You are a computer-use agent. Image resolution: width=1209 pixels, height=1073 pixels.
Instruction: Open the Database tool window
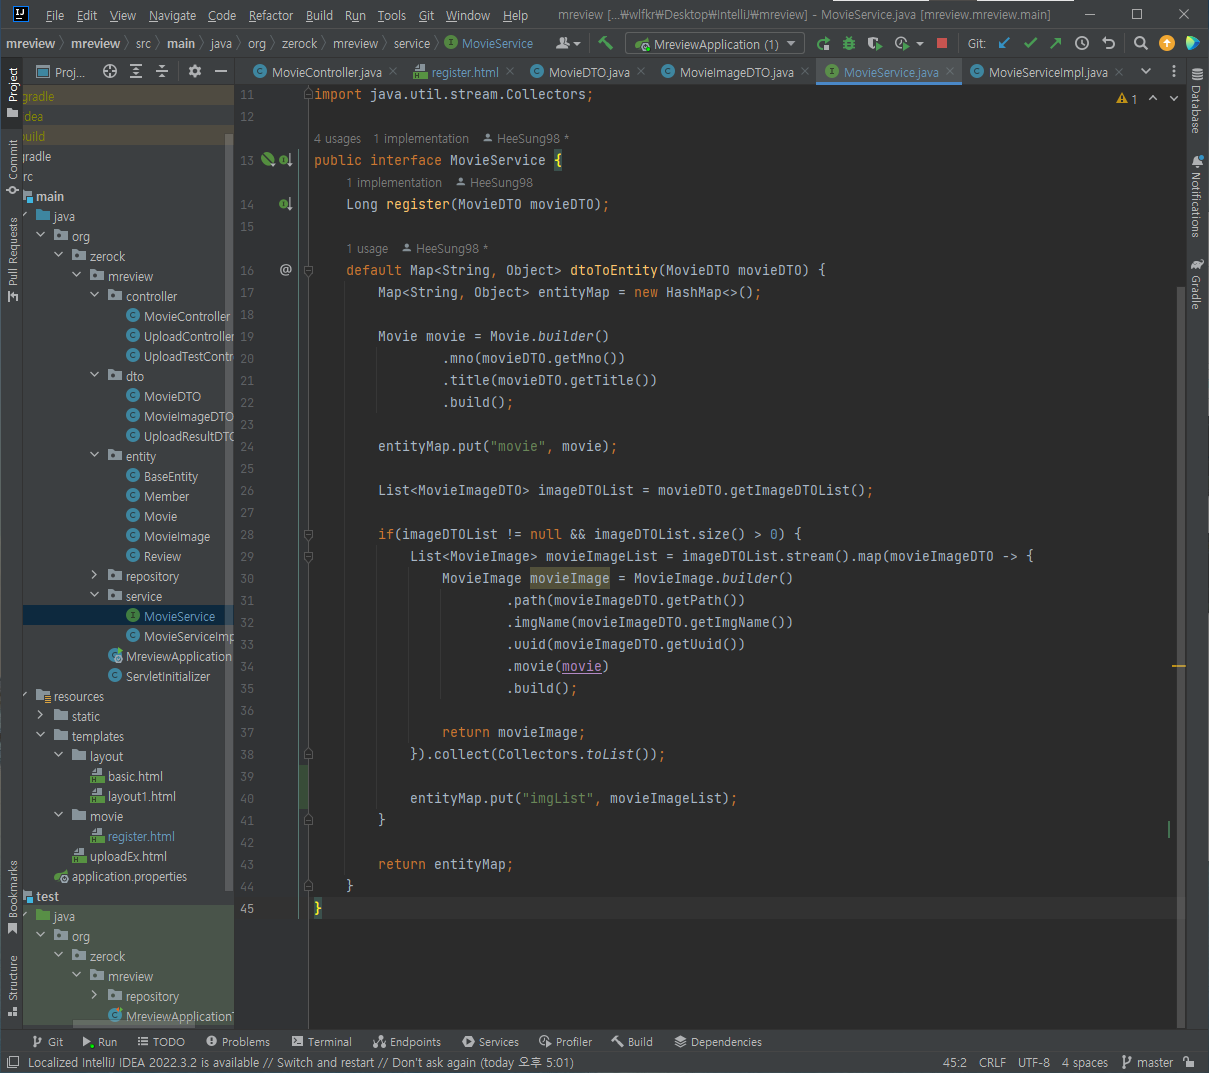coord(1196,102)
